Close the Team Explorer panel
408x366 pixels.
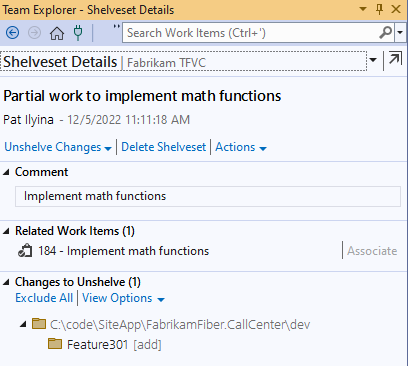tap(396, 9)
